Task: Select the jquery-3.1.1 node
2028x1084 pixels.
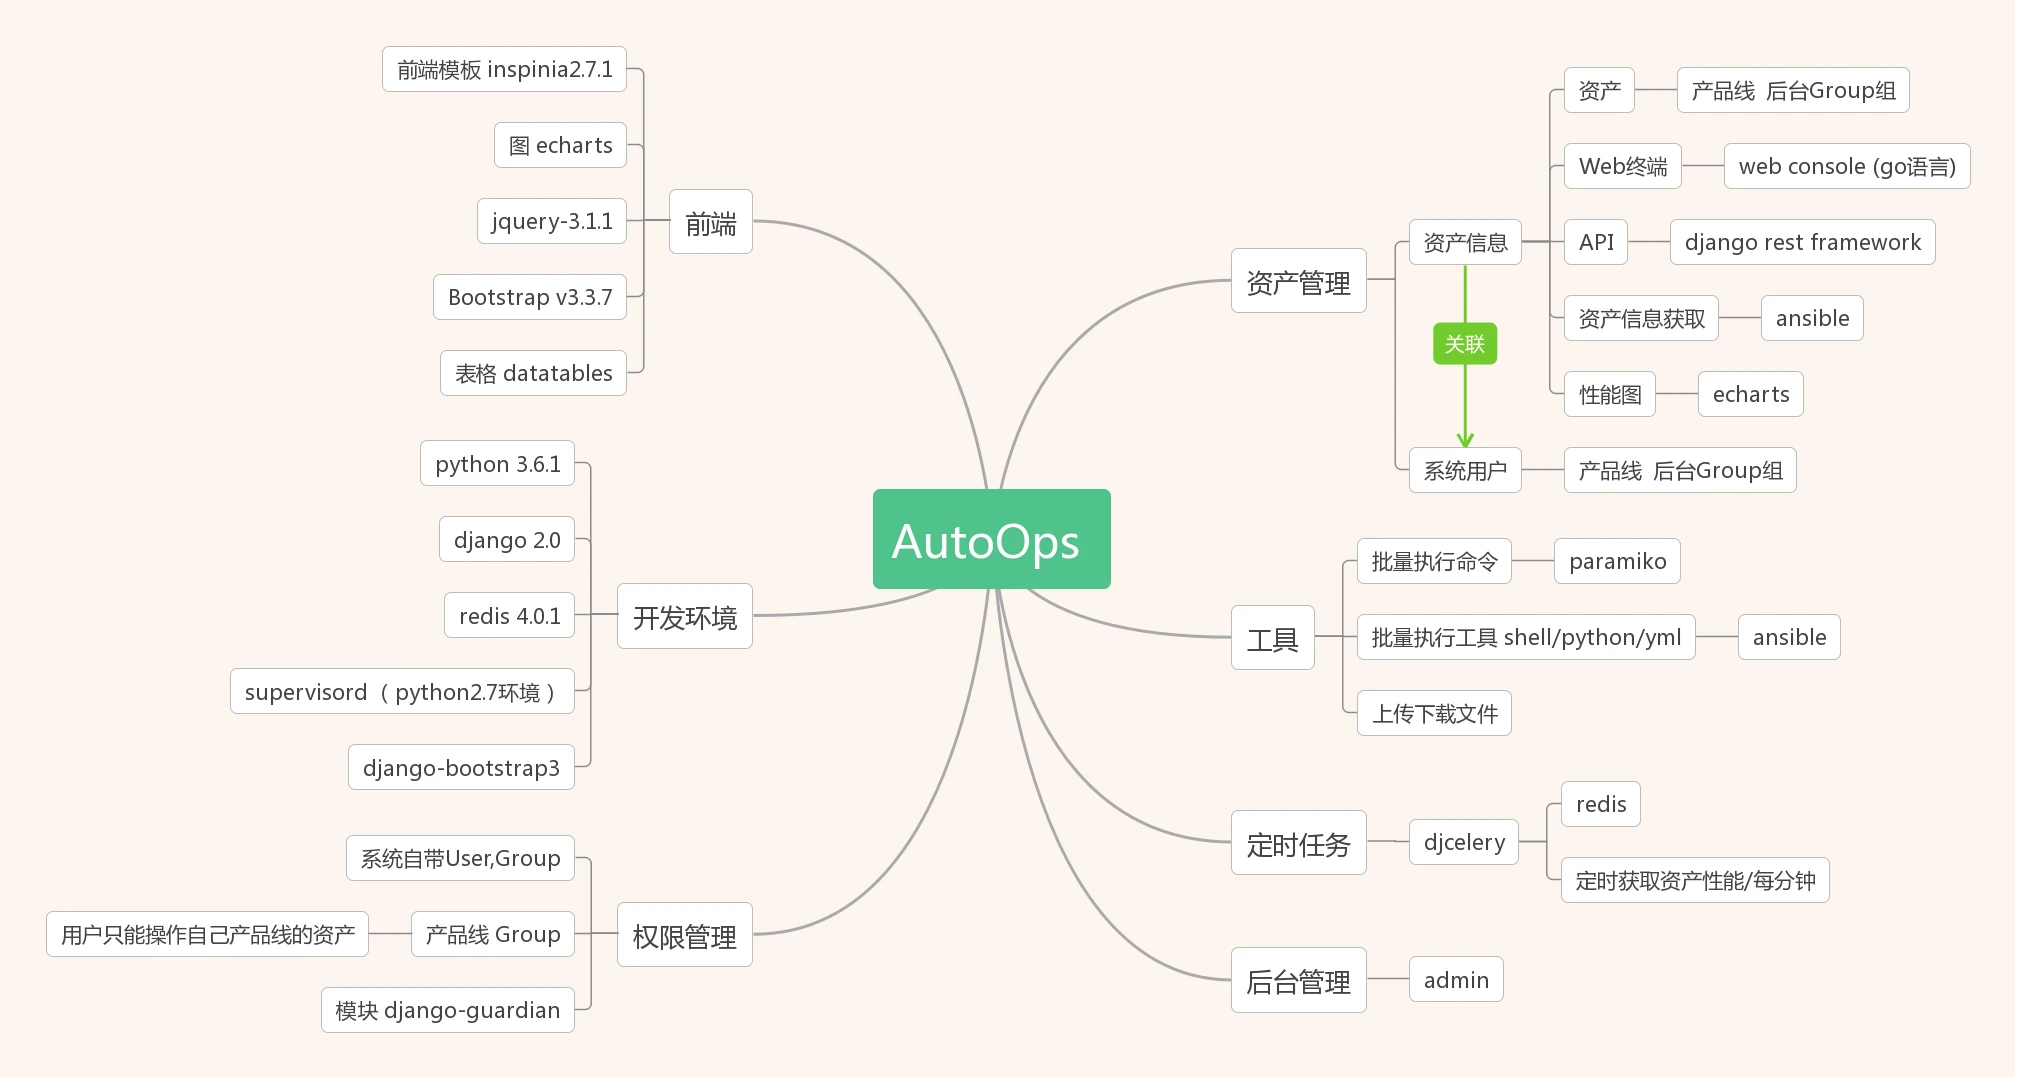Action: tap(552, 221)
